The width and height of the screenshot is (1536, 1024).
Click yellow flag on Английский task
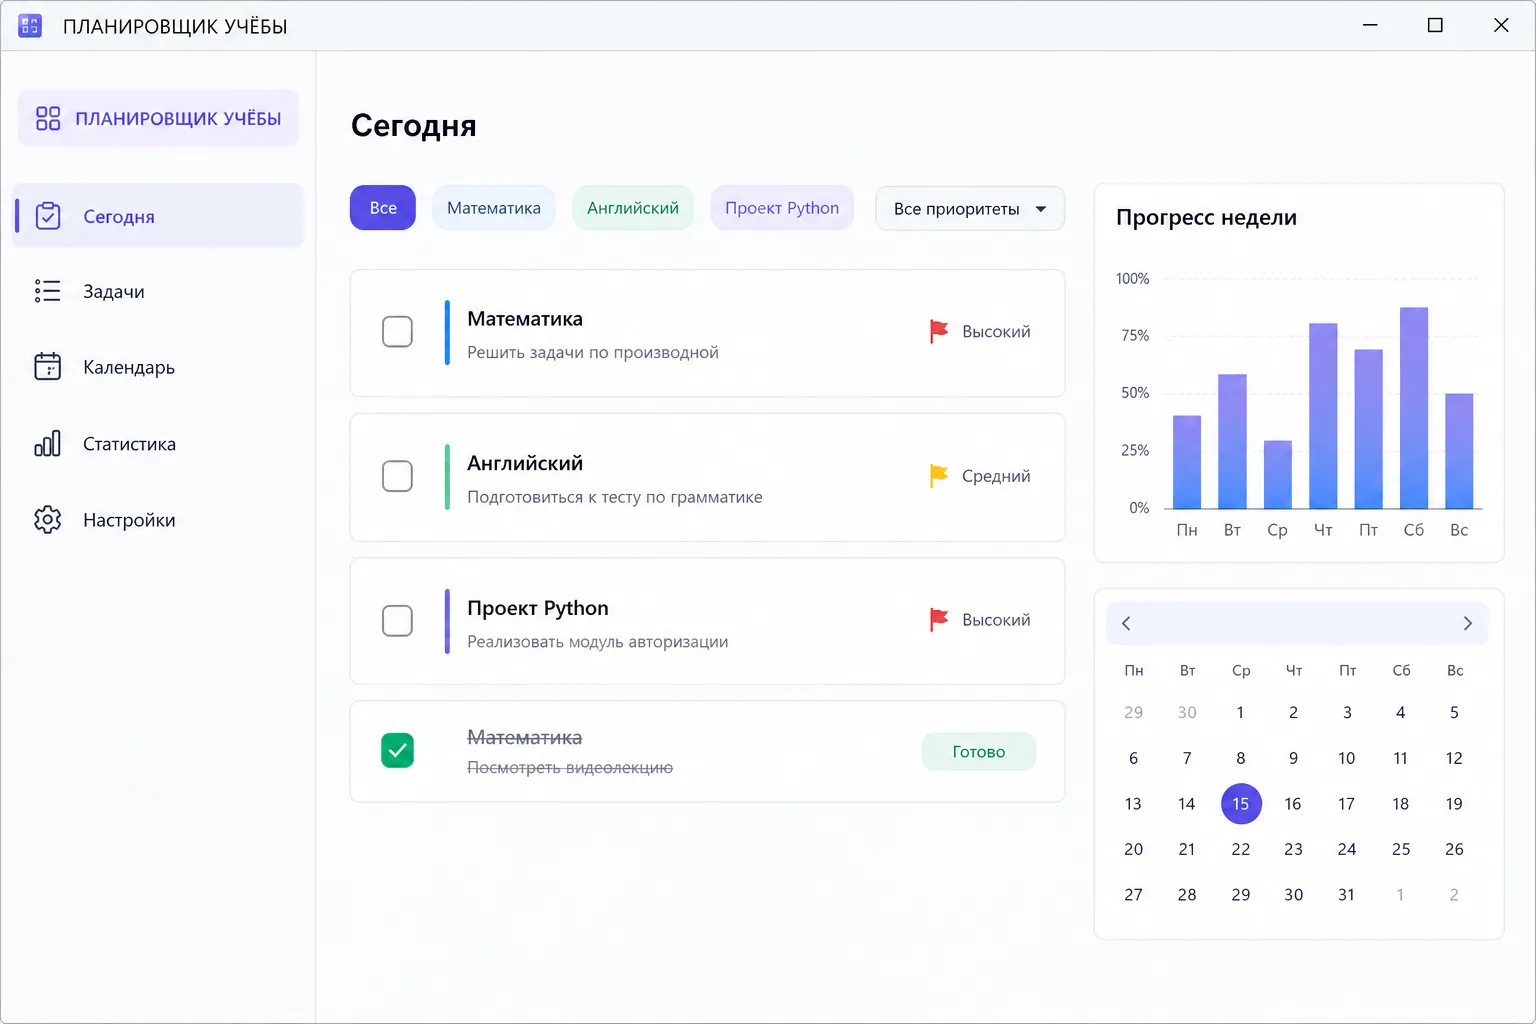938,476
